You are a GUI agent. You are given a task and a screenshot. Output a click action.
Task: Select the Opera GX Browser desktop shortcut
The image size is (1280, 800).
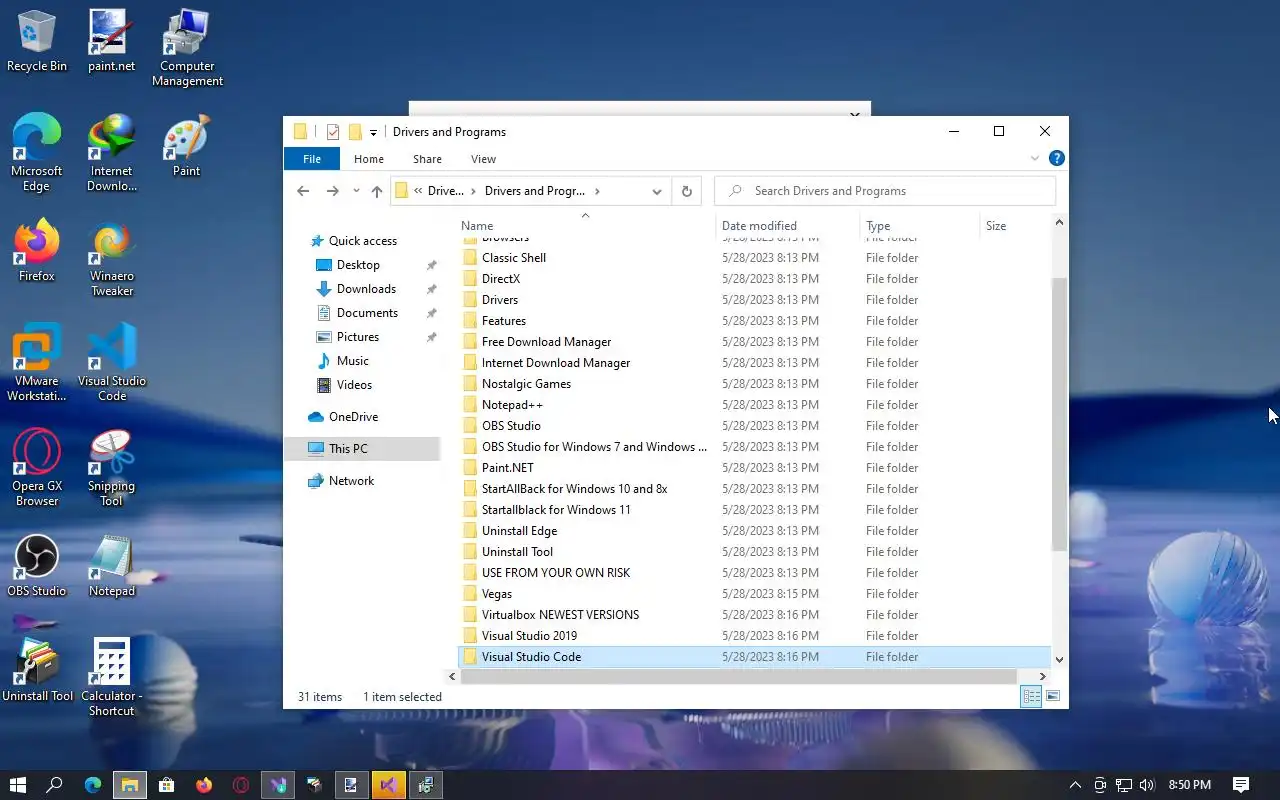click(x=37, y=468)
